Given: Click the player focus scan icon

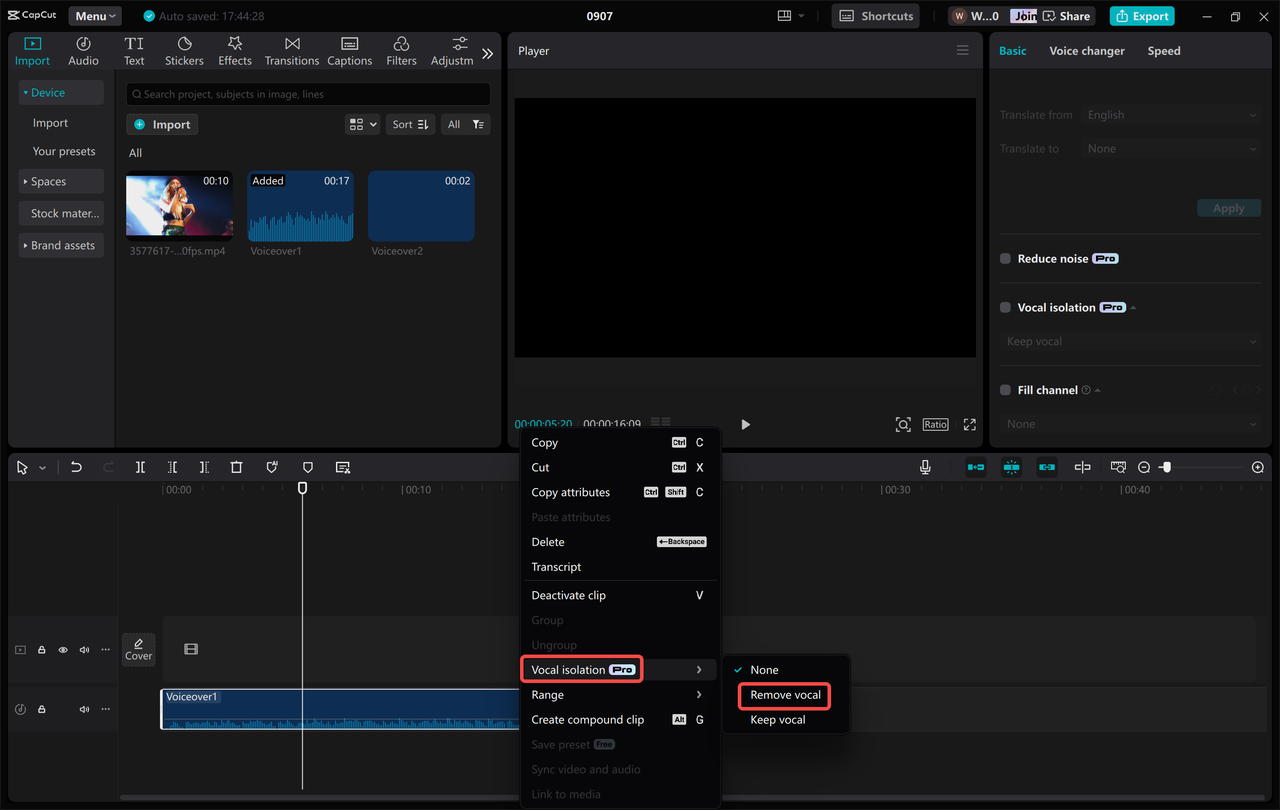Looking at the screenshot, I should click(903, 424).
